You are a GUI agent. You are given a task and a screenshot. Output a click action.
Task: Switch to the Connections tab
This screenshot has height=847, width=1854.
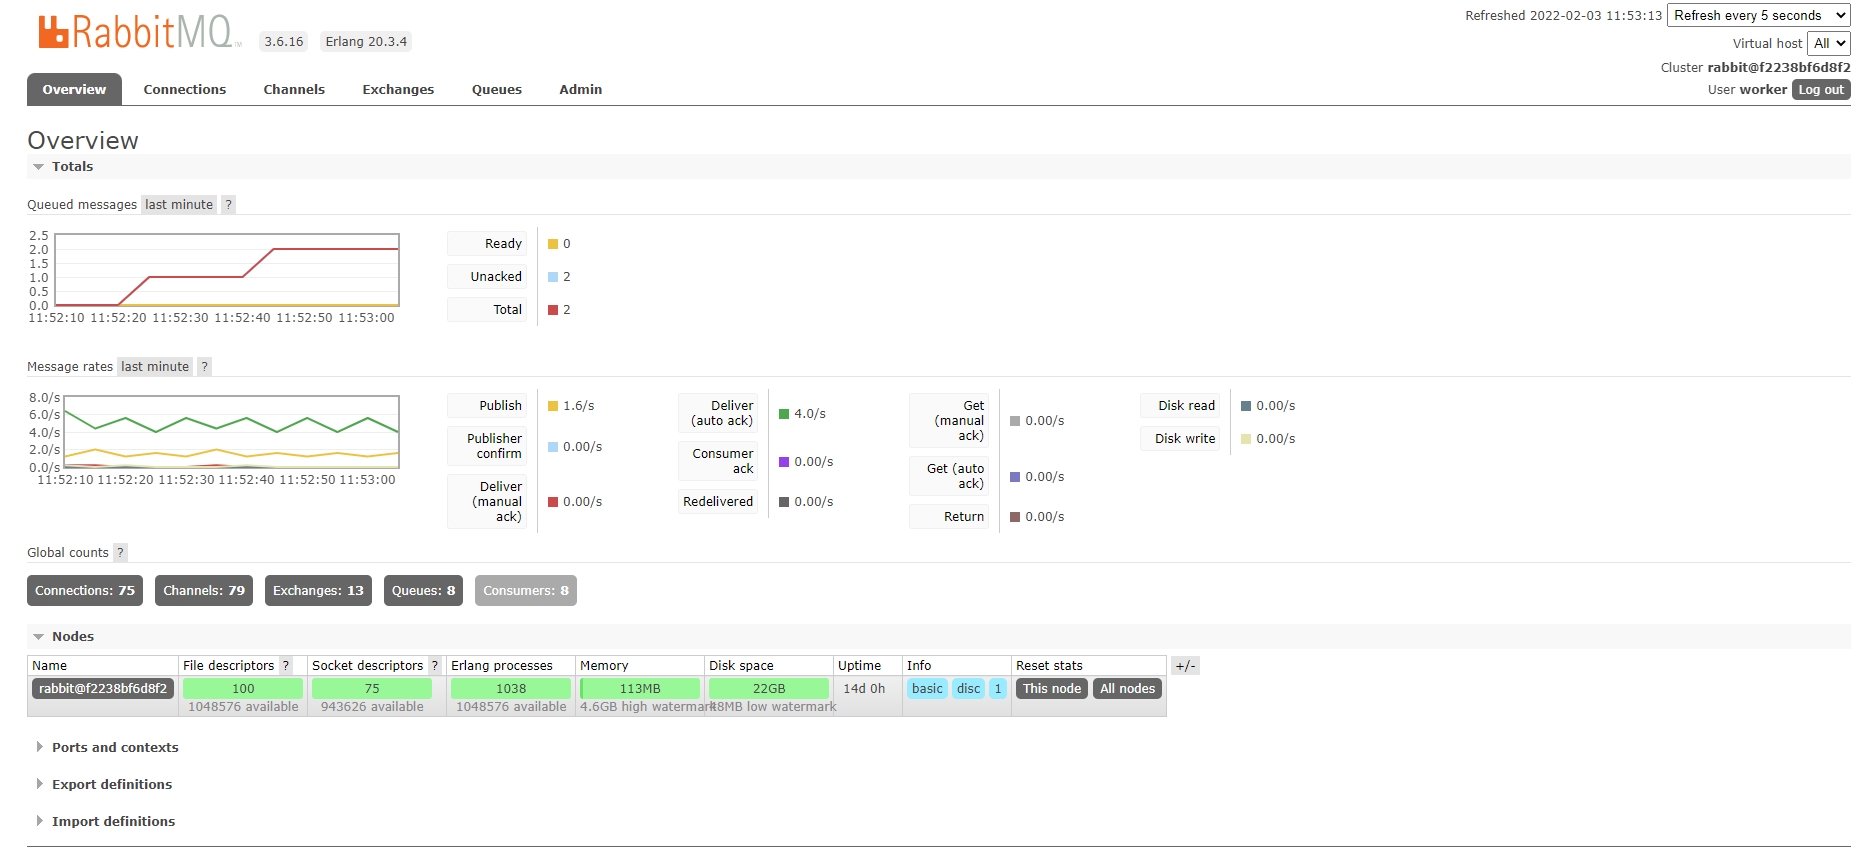pos(185,89)
